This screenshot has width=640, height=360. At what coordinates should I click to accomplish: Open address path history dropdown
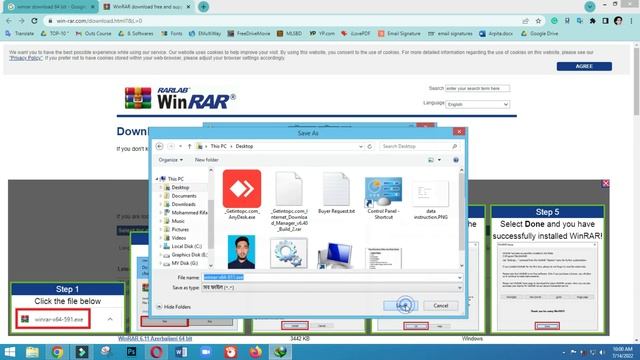click(361, 146)
